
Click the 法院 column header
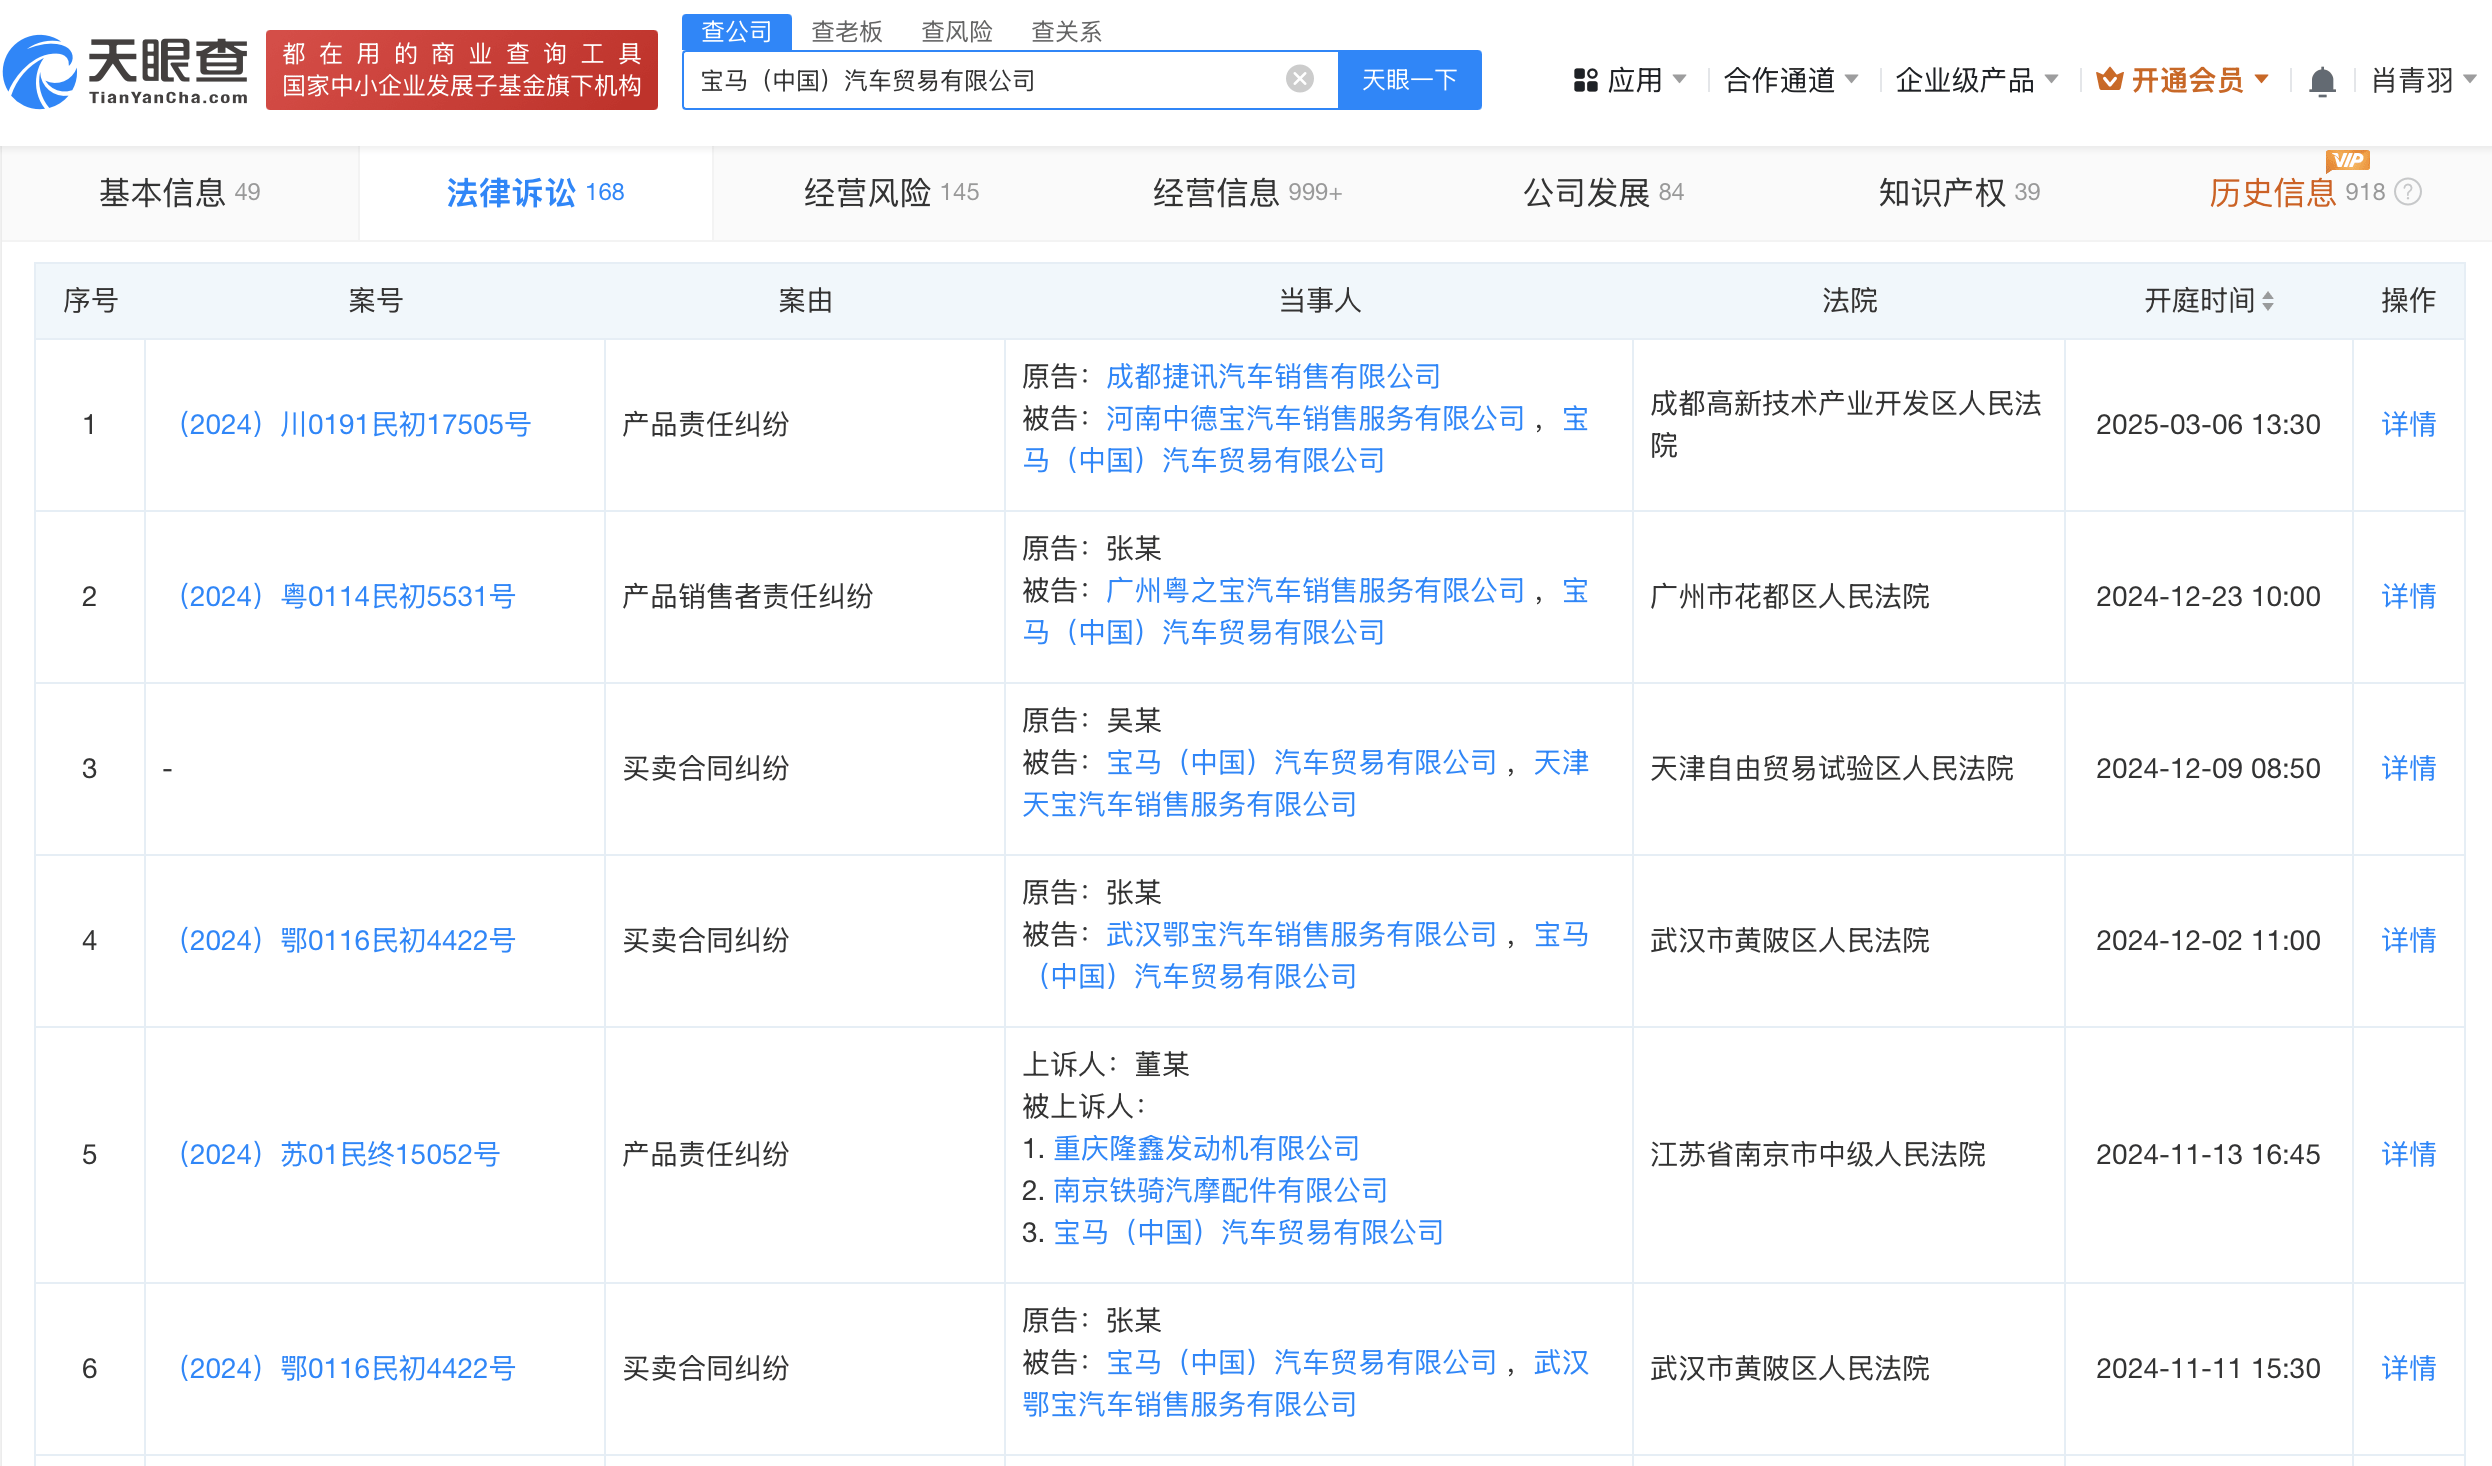tap(1849, 300)
